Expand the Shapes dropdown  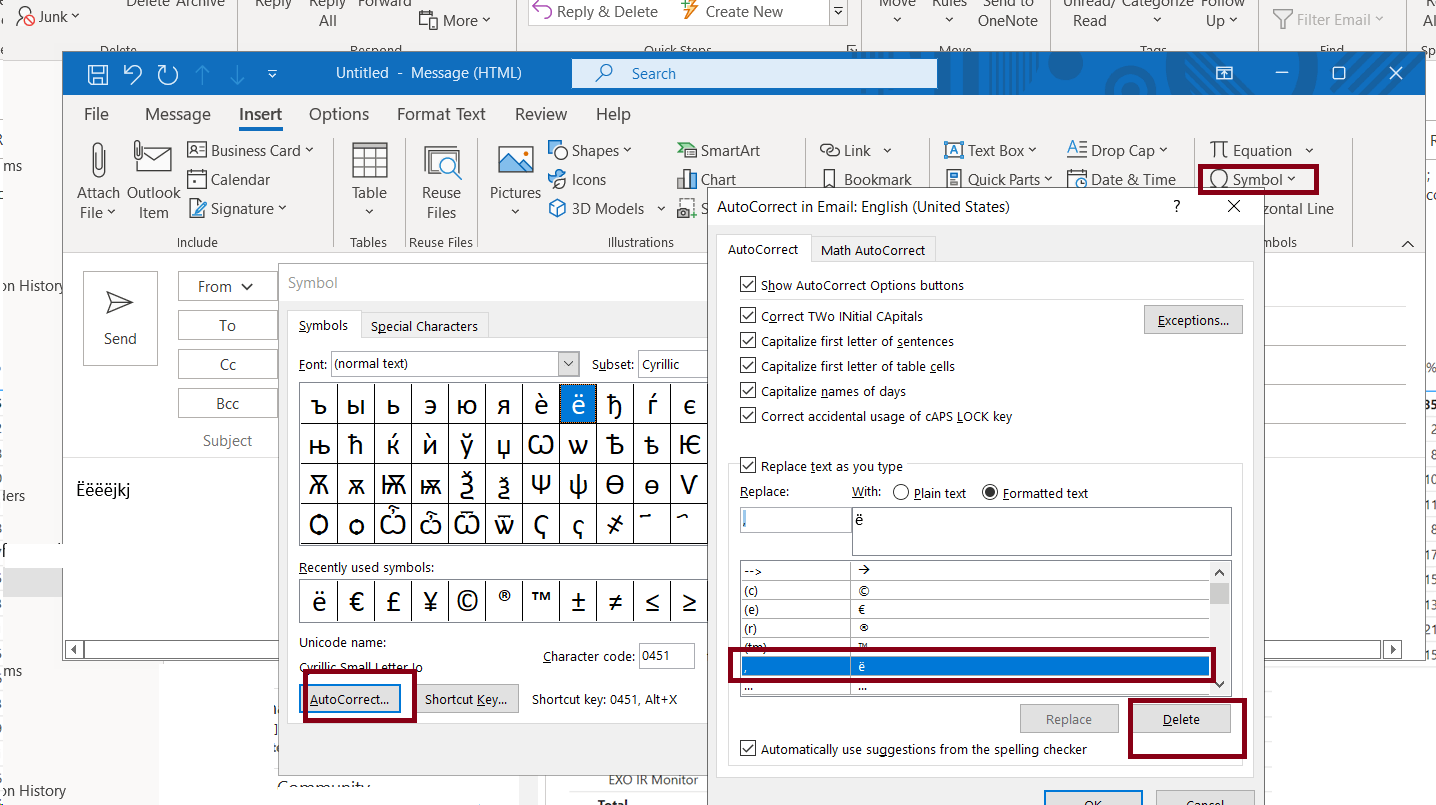[627, 151]
